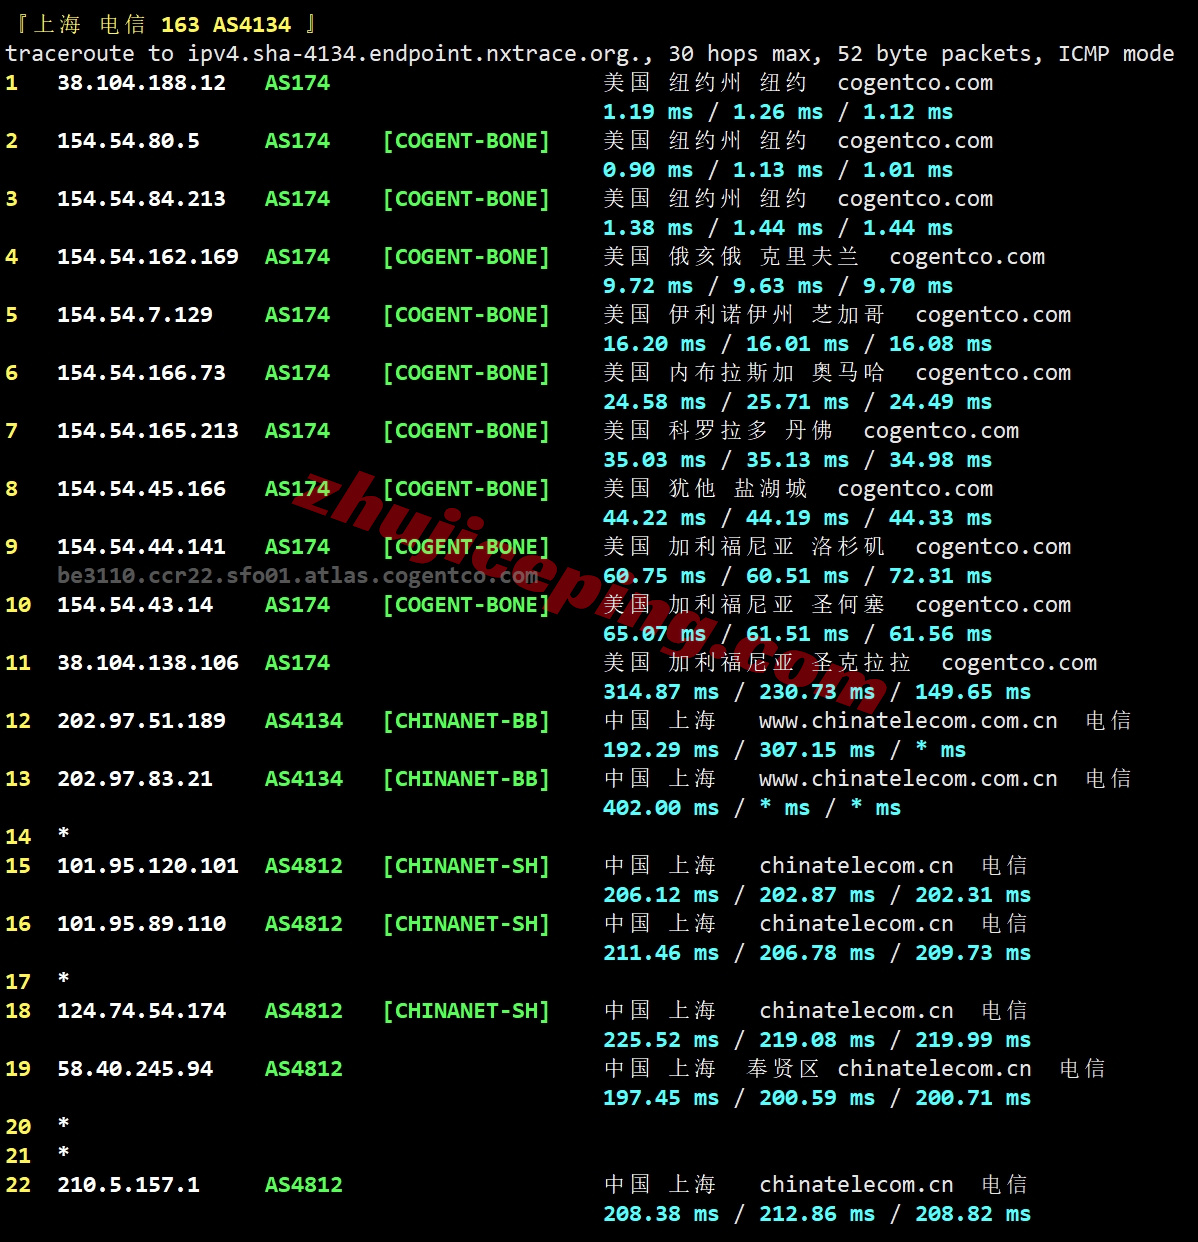Image resolution: width=1198 pixels, height=1242 pixels.
Task: Click location 奉贤区 on hop 19
Action: pyautogui.click(x=783, y=1069)
